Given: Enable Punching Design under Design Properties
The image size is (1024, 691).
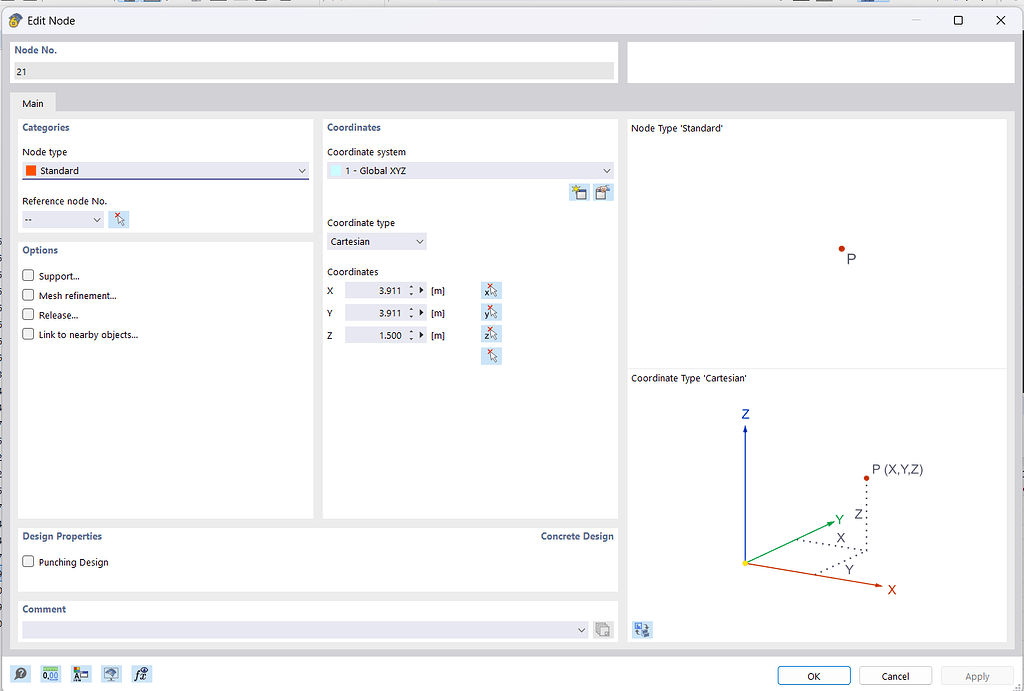Looking at the screenshot, I should 28,562.
